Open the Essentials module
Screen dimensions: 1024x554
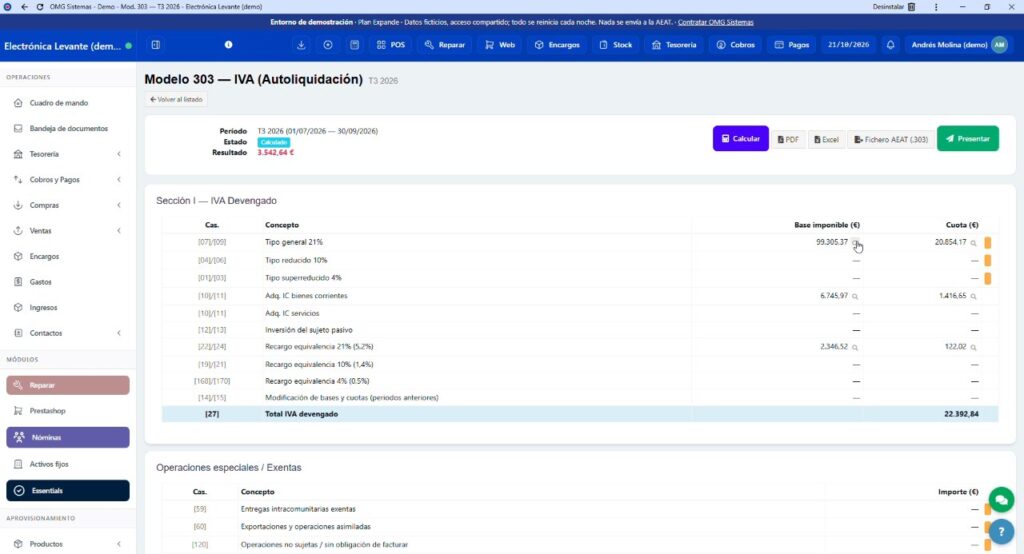pos(68,491)
